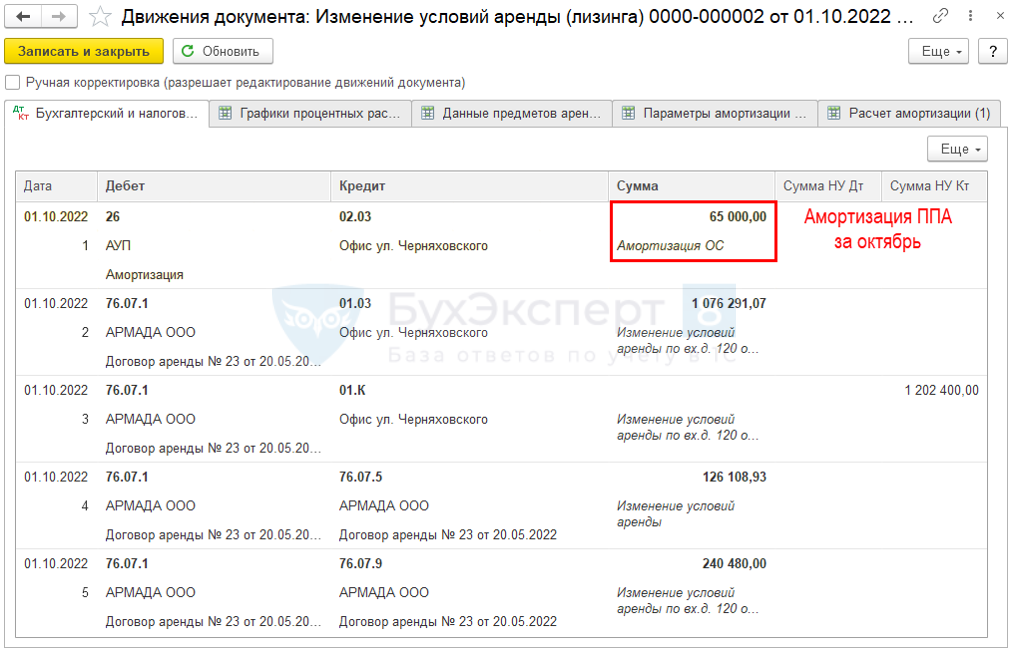Select the 1 076 291,07 amount
The image size is (1010, 651).
coord(729,303)
